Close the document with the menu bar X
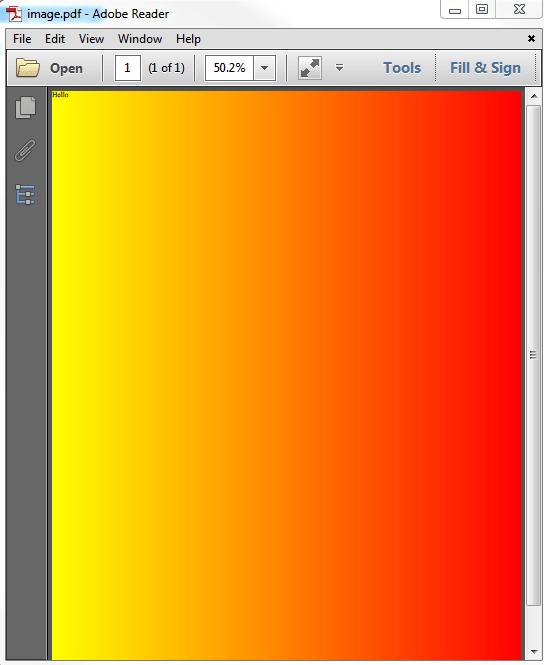The width and height of the screenshot is (544, 665). [531, 39]
